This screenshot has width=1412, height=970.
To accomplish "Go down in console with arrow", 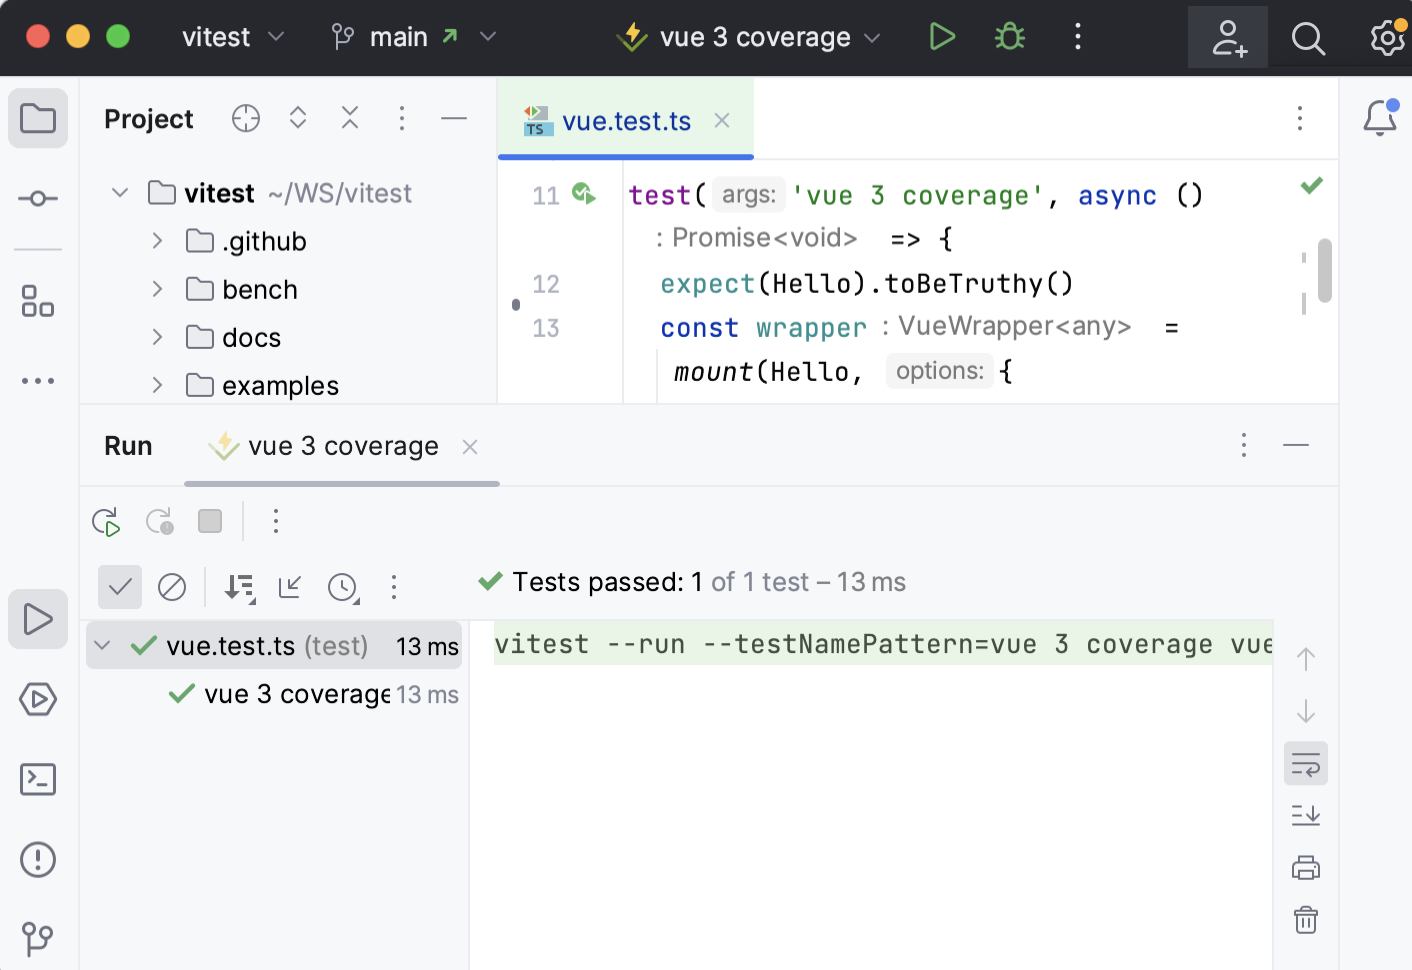I will (x=1306, y=711).
